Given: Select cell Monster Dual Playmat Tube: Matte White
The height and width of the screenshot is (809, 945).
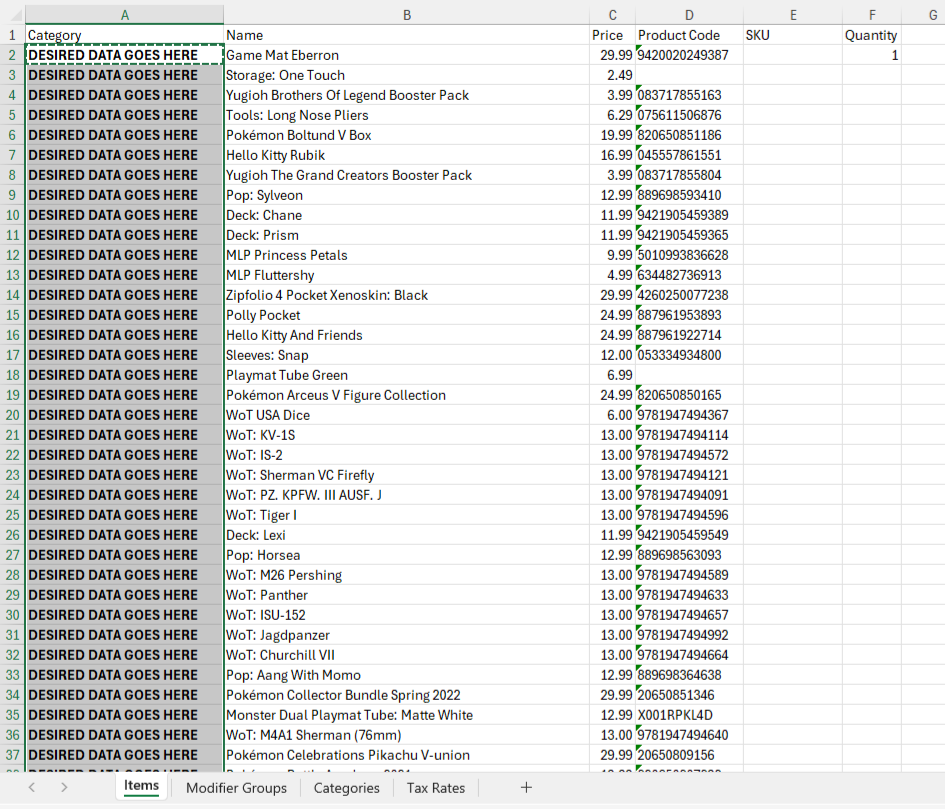Looking at the screenshot, I should point(407,715).
